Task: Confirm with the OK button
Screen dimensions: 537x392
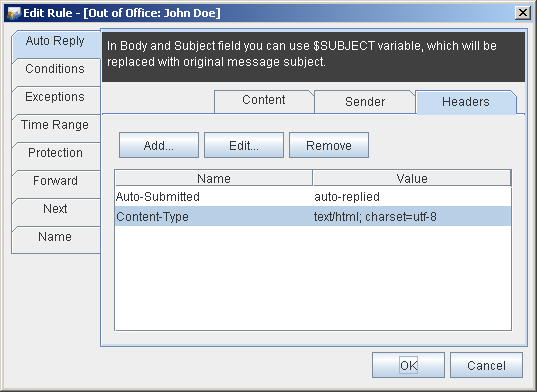Action: (408, 365)
